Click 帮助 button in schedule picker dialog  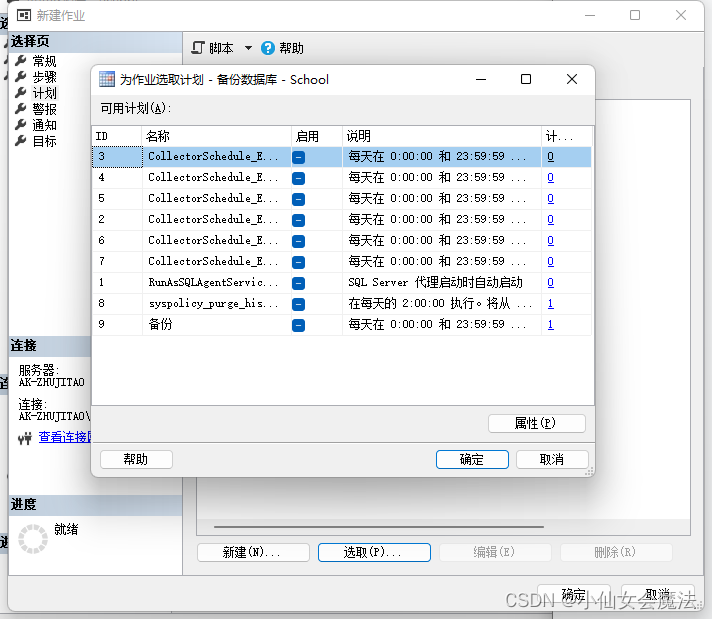(x=136, y=460)
